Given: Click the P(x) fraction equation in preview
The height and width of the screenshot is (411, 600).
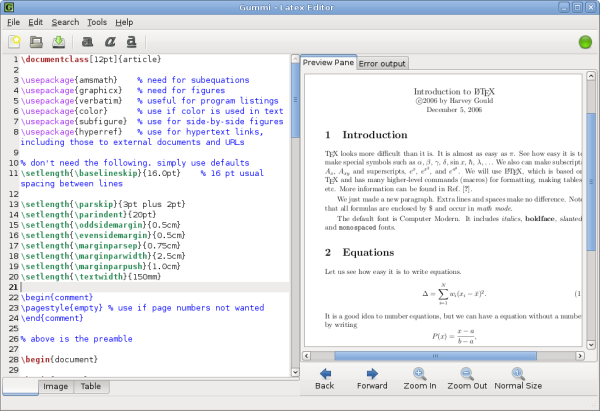Looking at the screenshot, I should [x=454, y=336].
